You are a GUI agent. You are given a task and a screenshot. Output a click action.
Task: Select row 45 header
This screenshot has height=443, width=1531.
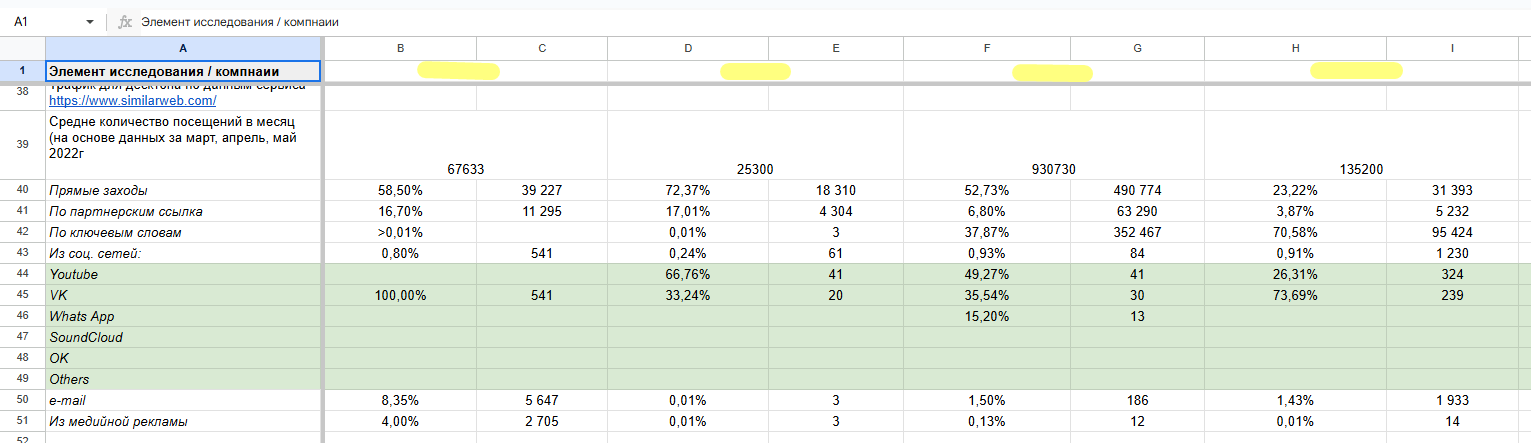(23, 295)
